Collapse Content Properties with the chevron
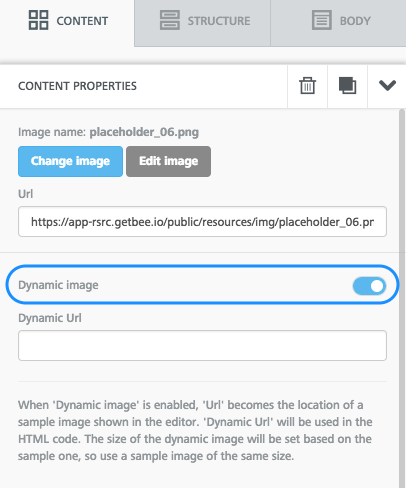The image size is (406, 488). [x=387, y=86]
